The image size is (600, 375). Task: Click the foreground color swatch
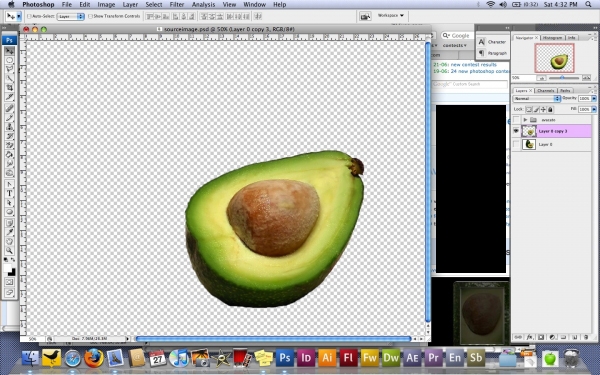coord(8,268)
